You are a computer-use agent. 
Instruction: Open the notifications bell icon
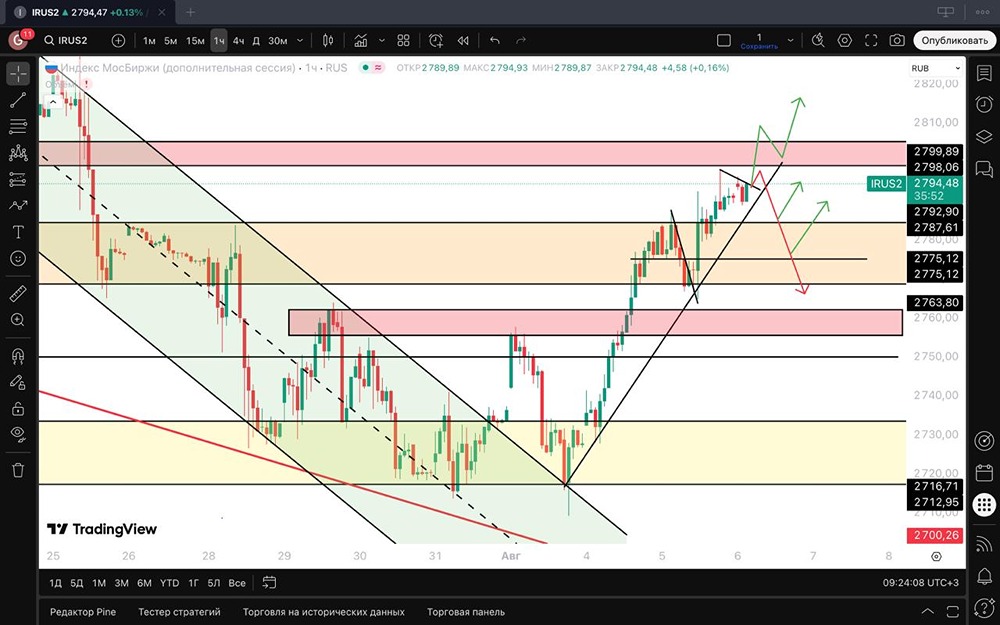click(984, 576)
